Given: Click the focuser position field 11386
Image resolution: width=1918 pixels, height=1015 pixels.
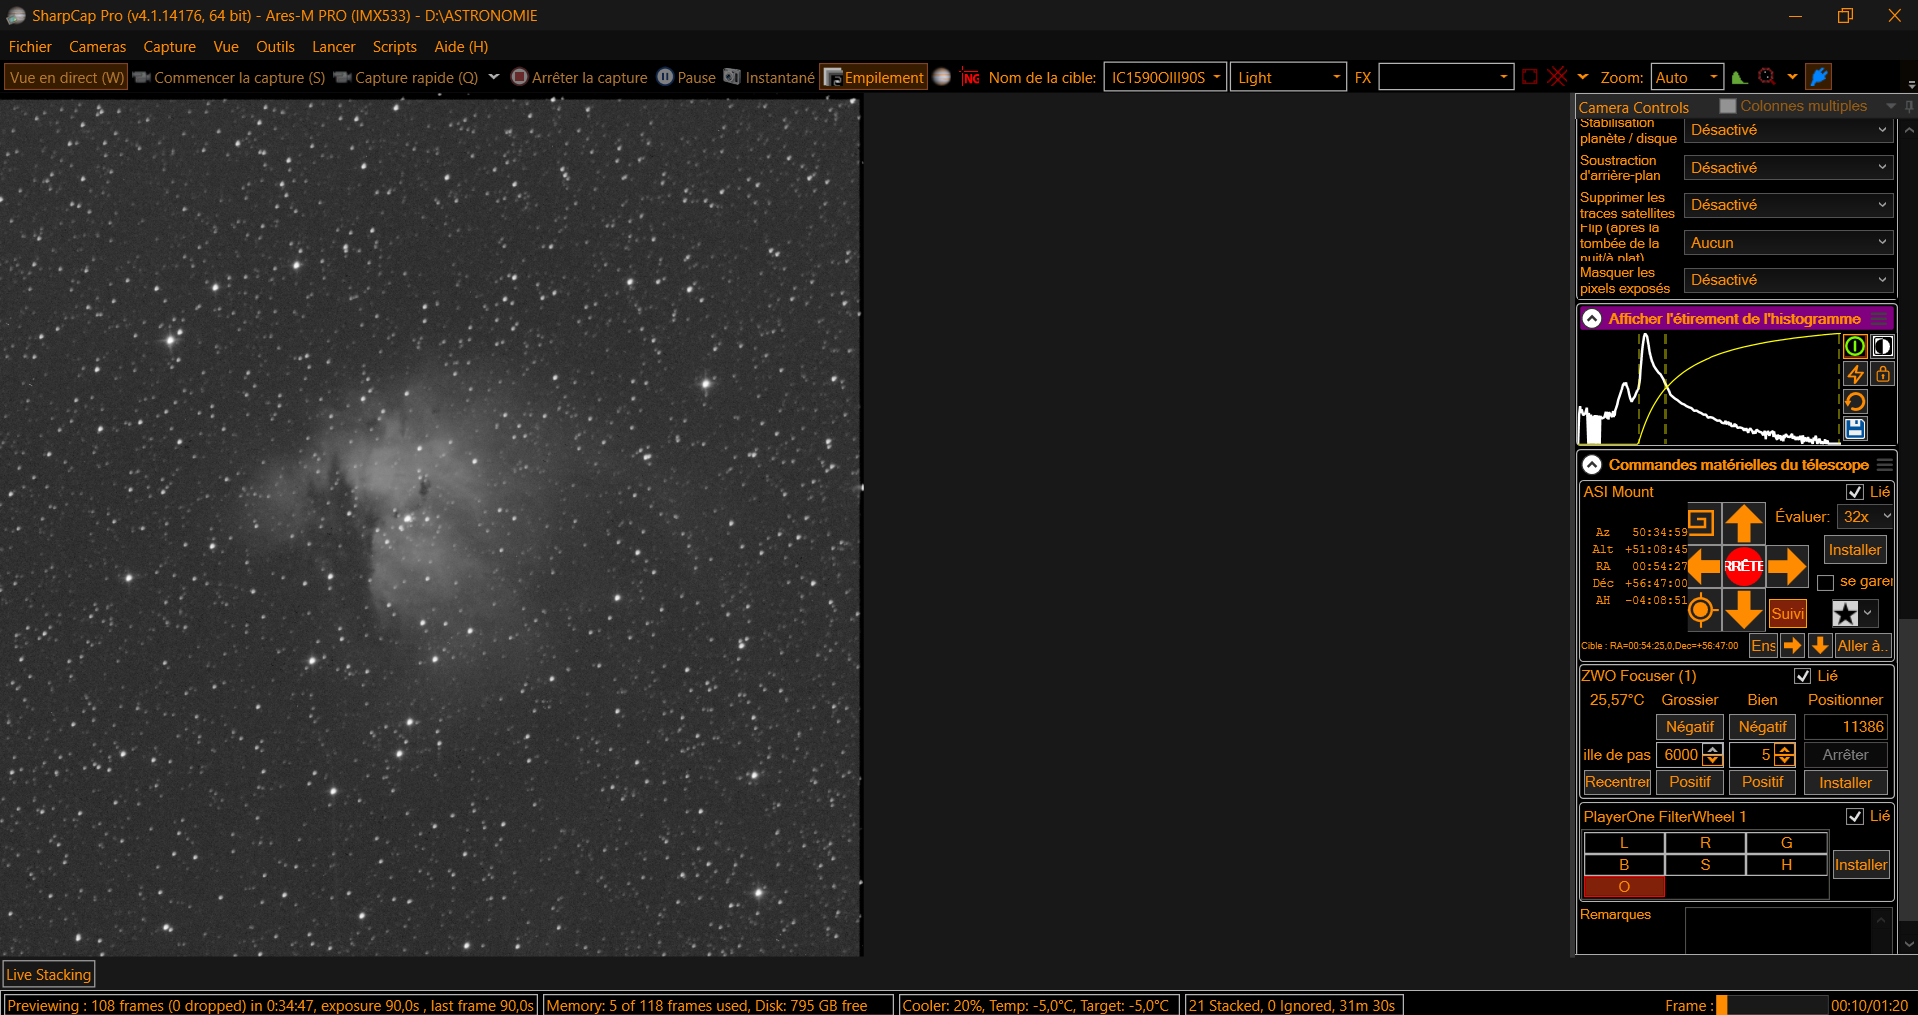Looking at the screenshot, I should pyautogui.click(x=1846, y=727).
